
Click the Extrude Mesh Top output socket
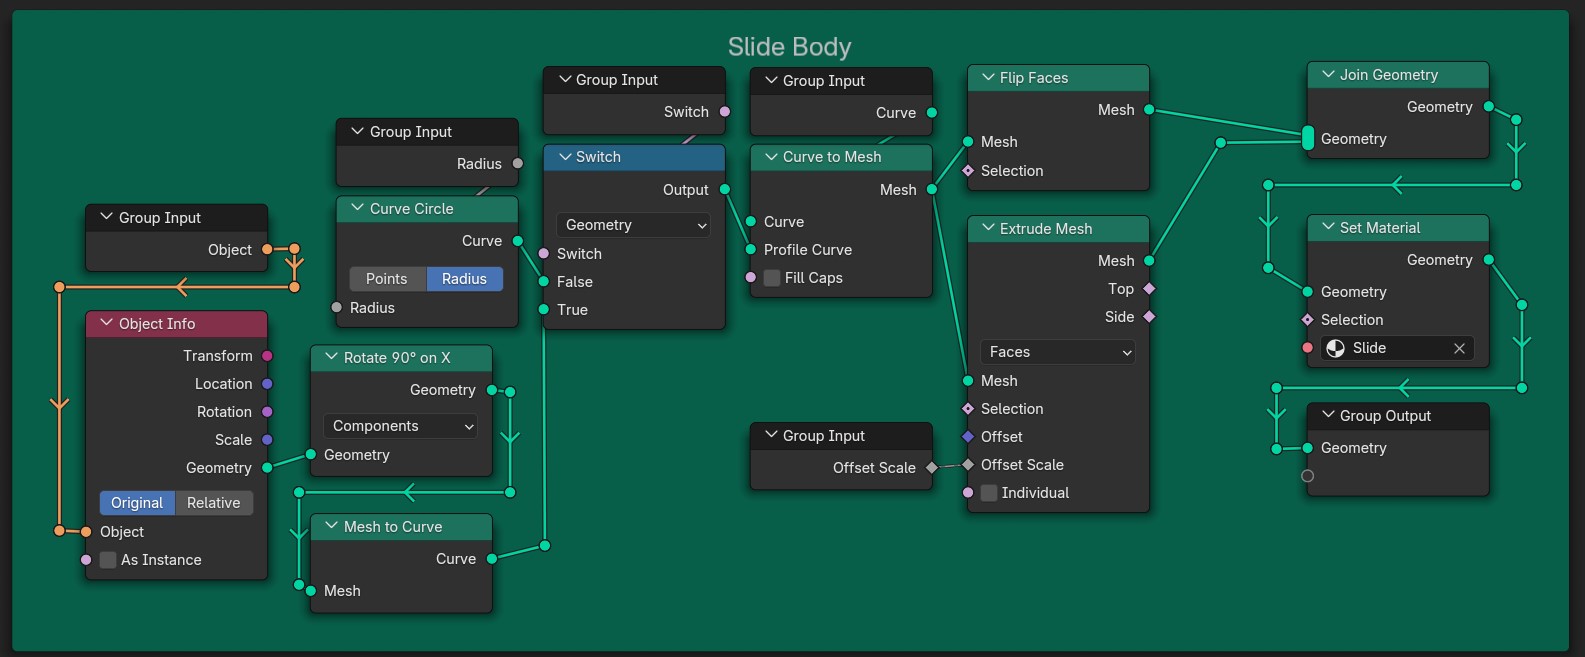(x=1149, y=288)
